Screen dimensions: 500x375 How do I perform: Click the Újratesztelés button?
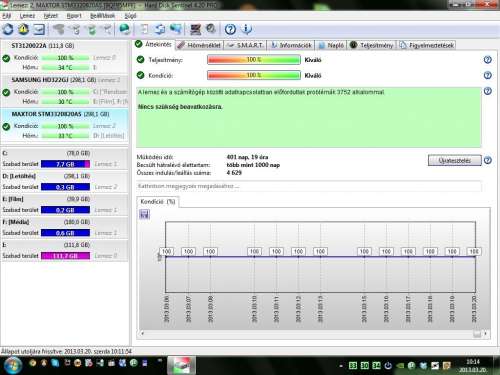click(x=454, y=160)
